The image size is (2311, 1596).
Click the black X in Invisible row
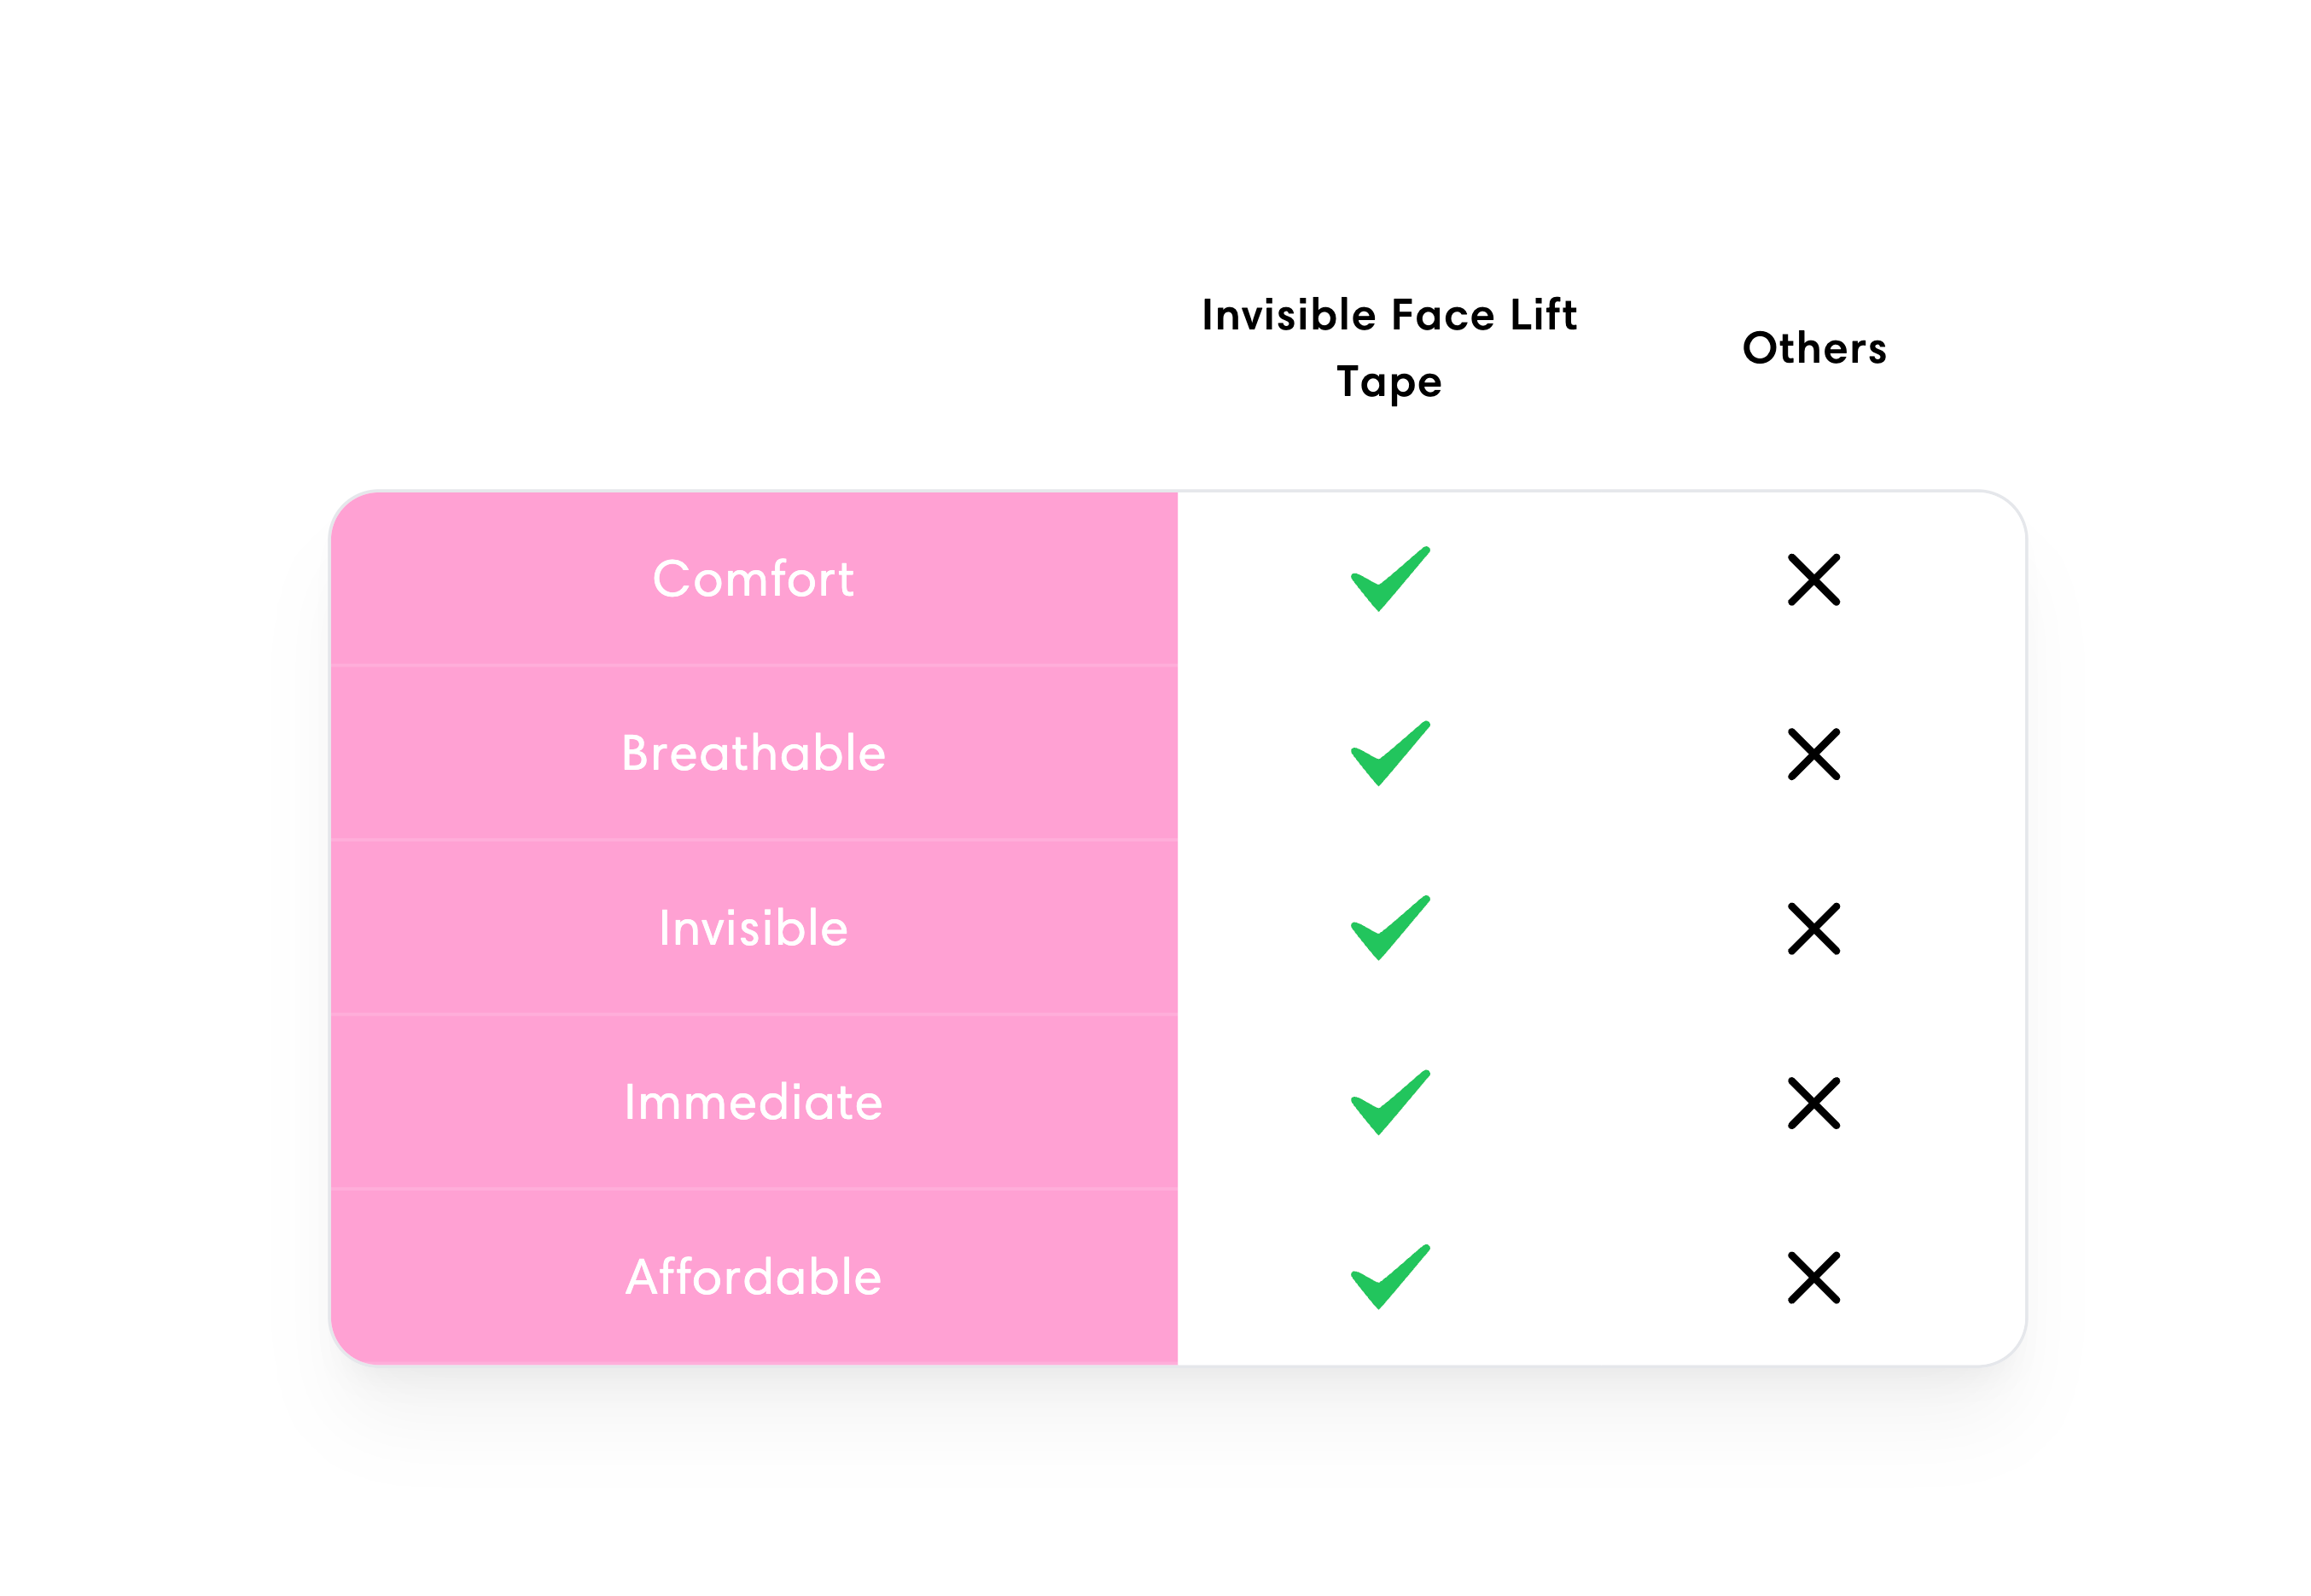tap(1813, 928)
